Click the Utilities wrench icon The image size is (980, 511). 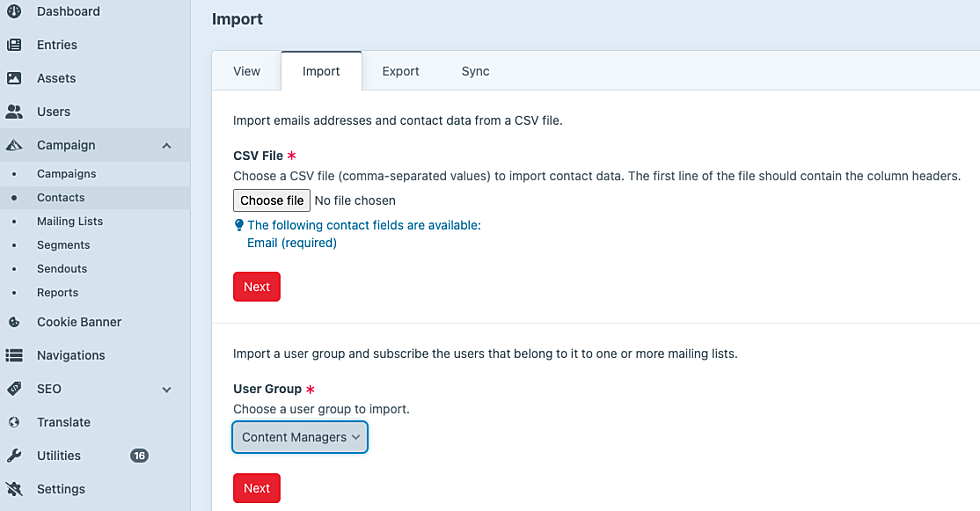pos(14,455)
